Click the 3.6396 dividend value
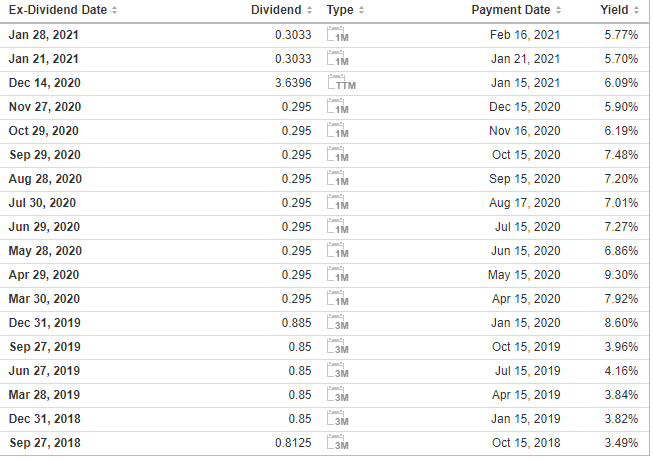The height and width of the screenshot is (462, 653). point(293,82)
